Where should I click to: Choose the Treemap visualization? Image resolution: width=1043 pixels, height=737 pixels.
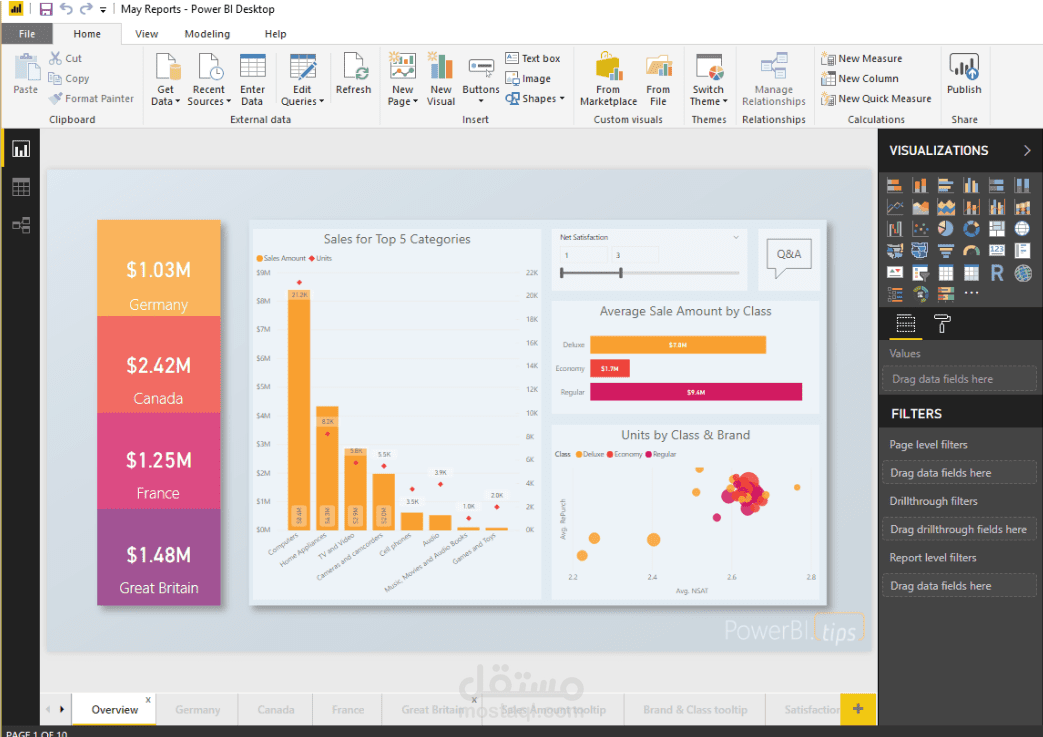[996, 228]
